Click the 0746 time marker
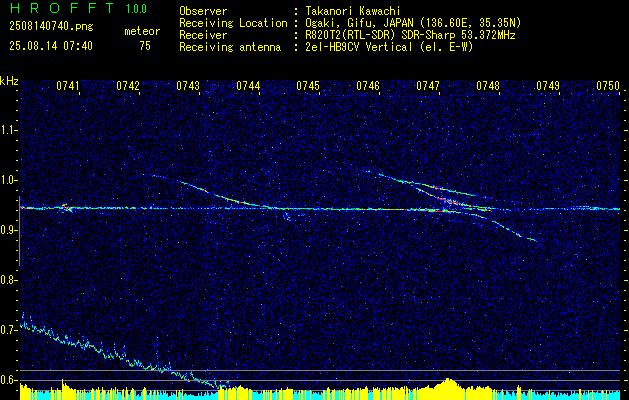Screen dimensions: 629x400 coord(368,86)
